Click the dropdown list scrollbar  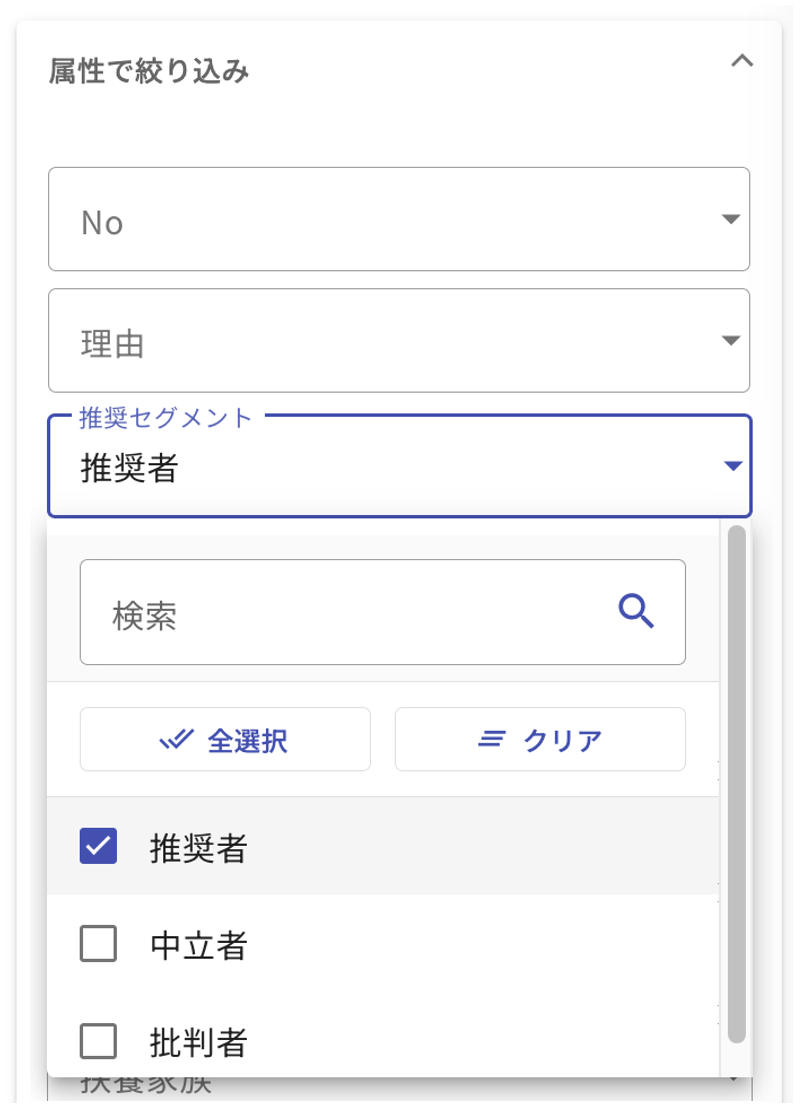[737, 780]
